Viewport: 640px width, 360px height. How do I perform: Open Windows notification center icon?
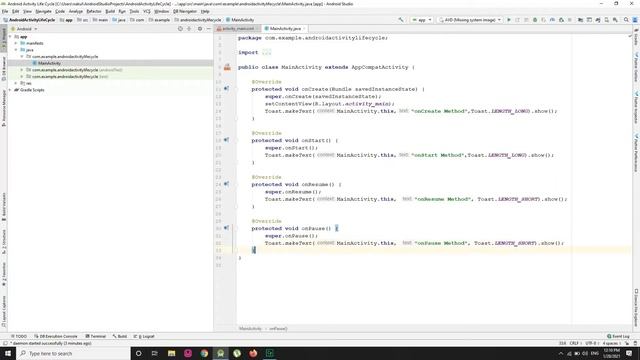coord(629,353)
